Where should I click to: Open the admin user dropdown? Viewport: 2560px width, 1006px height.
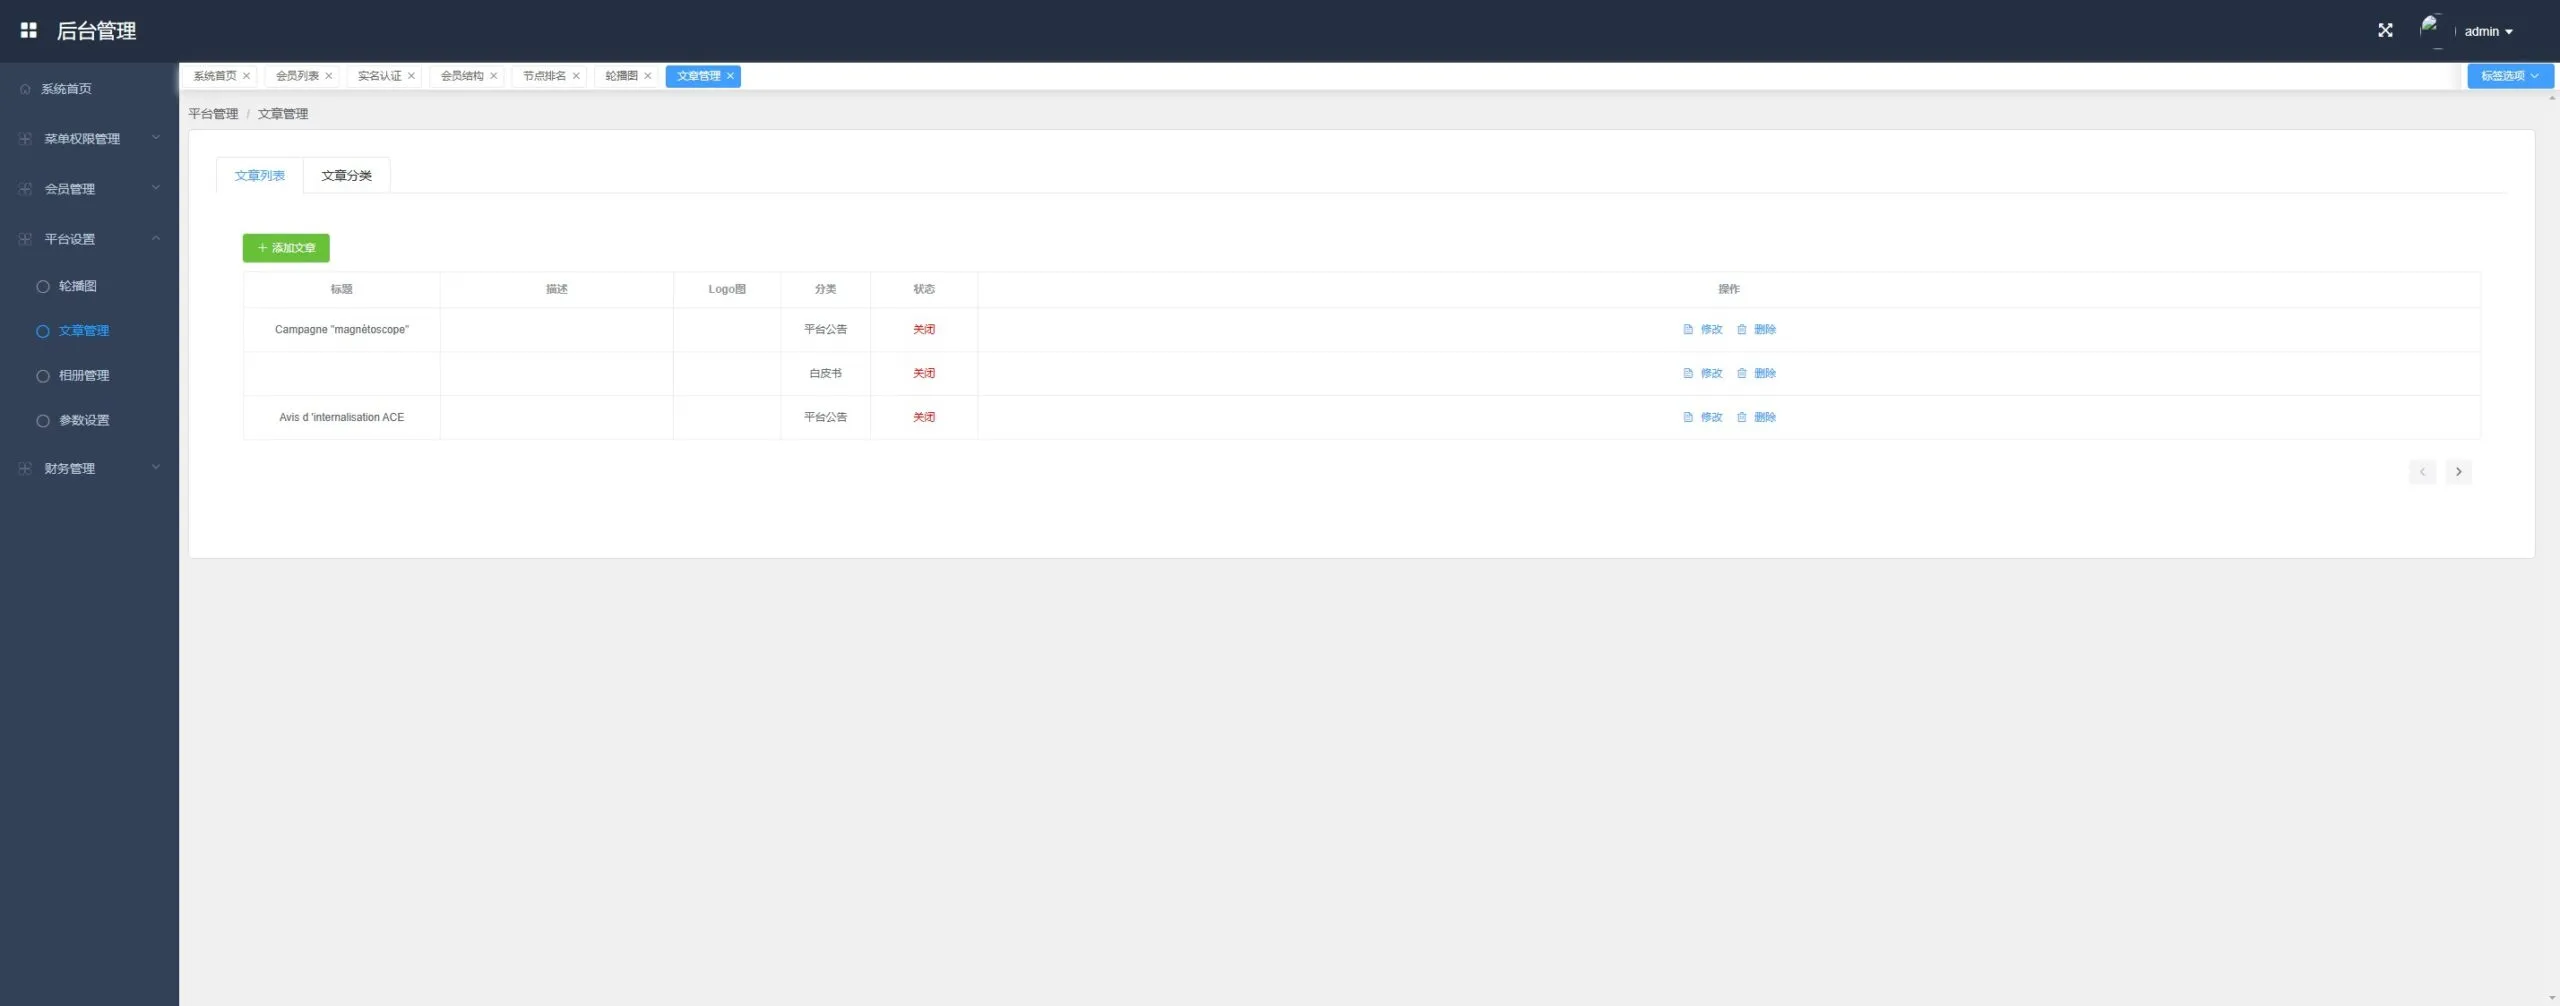tap(2488, 31)
